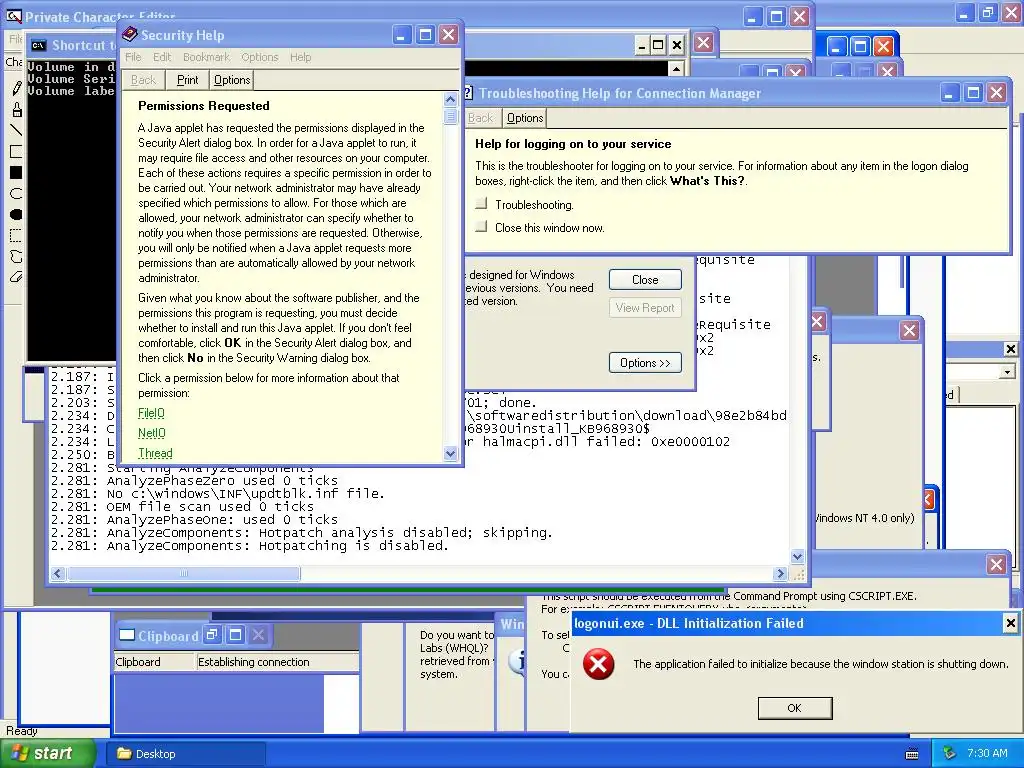
Task: Open the Thread permission link
Action: 155,453
